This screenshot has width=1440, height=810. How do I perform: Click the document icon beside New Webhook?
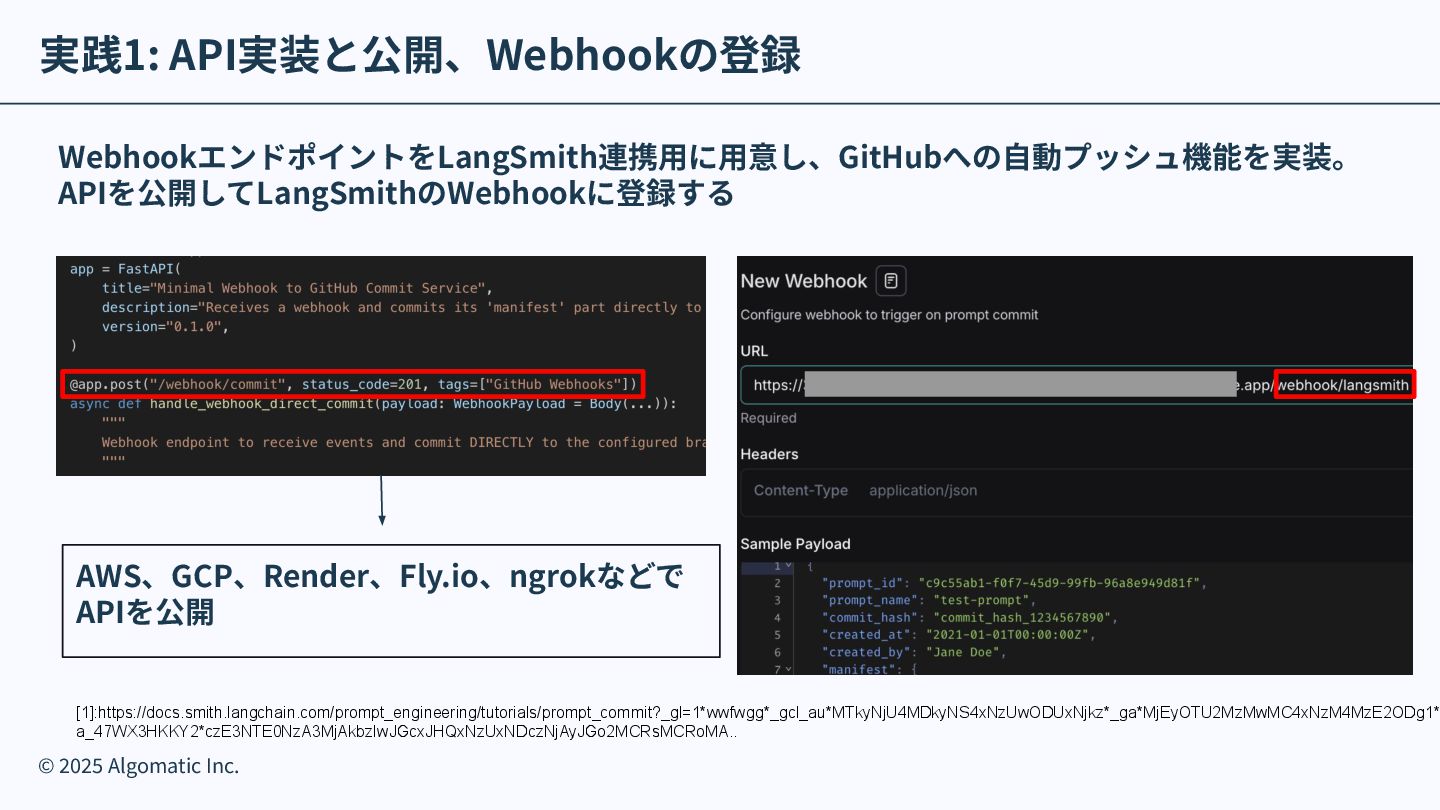[891, 281]
